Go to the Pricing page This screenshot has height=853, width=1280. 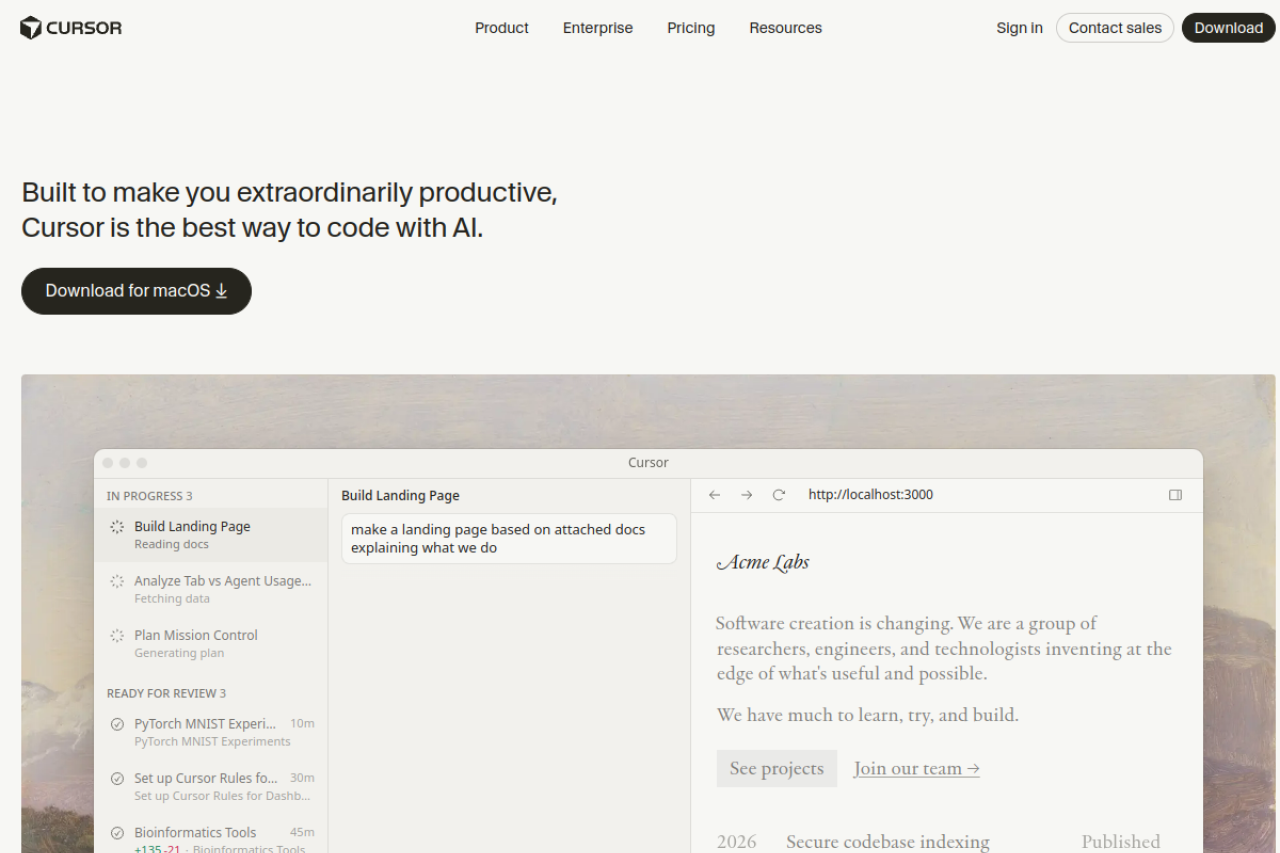[x=691, y=28]
